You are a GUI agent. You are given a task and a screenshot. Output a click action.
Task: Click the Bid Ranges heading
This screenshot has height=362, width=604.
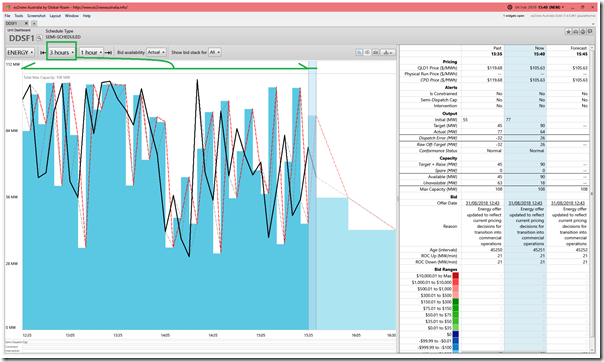coord(446,269)
